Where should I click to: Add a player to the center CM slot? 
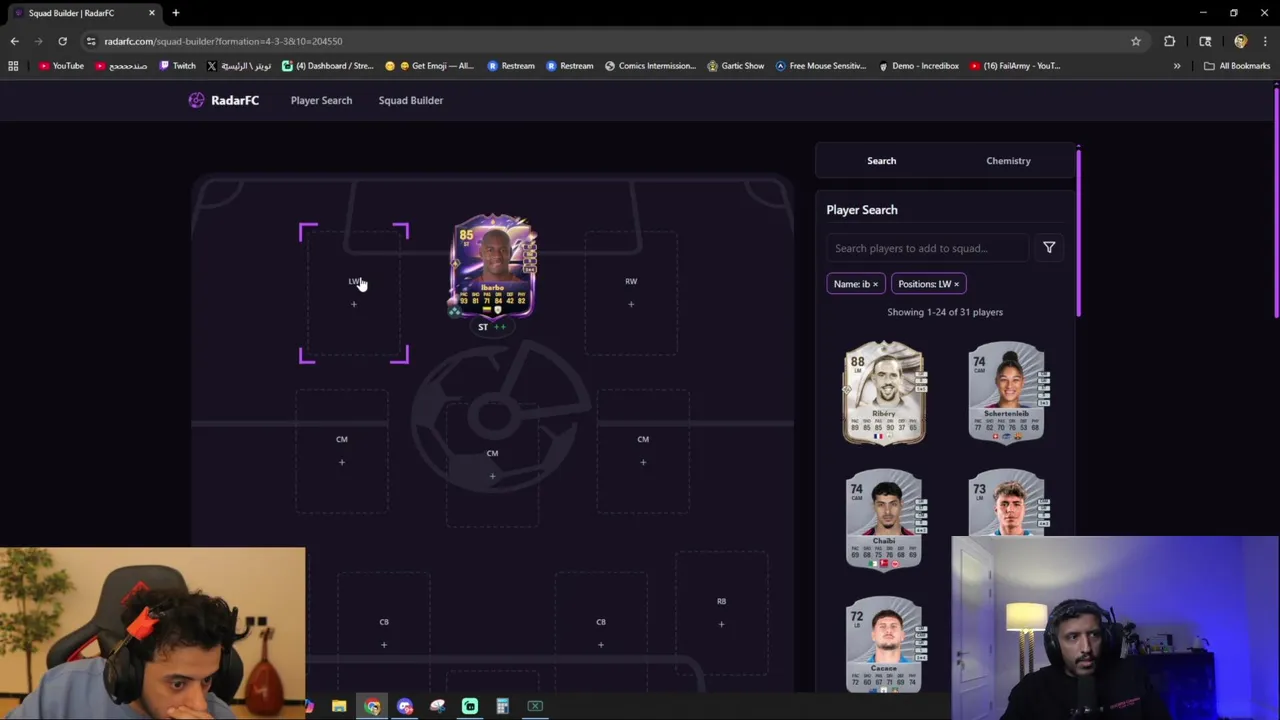pyautogui.click(x=492, y=464)
